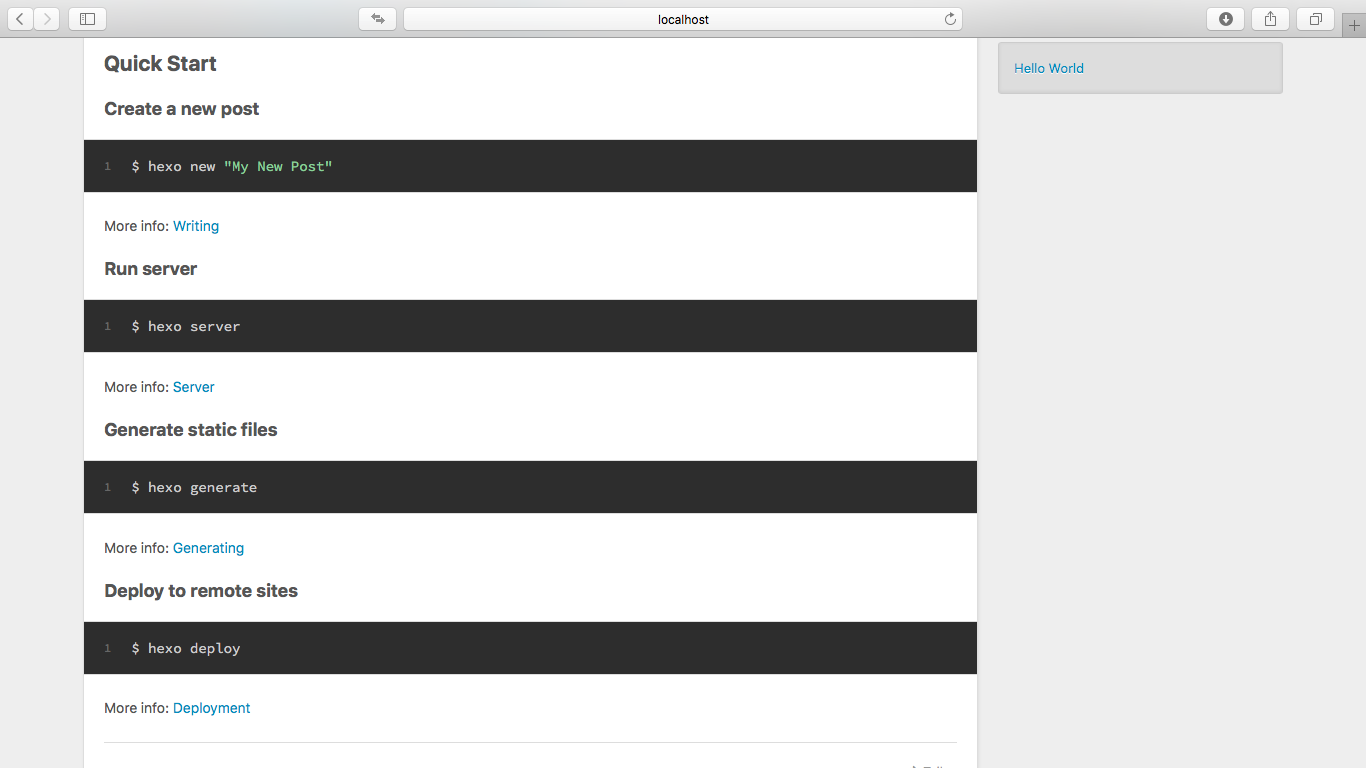
Task: Go back using Safari's back arrow
Action: [x=20, y=19]
